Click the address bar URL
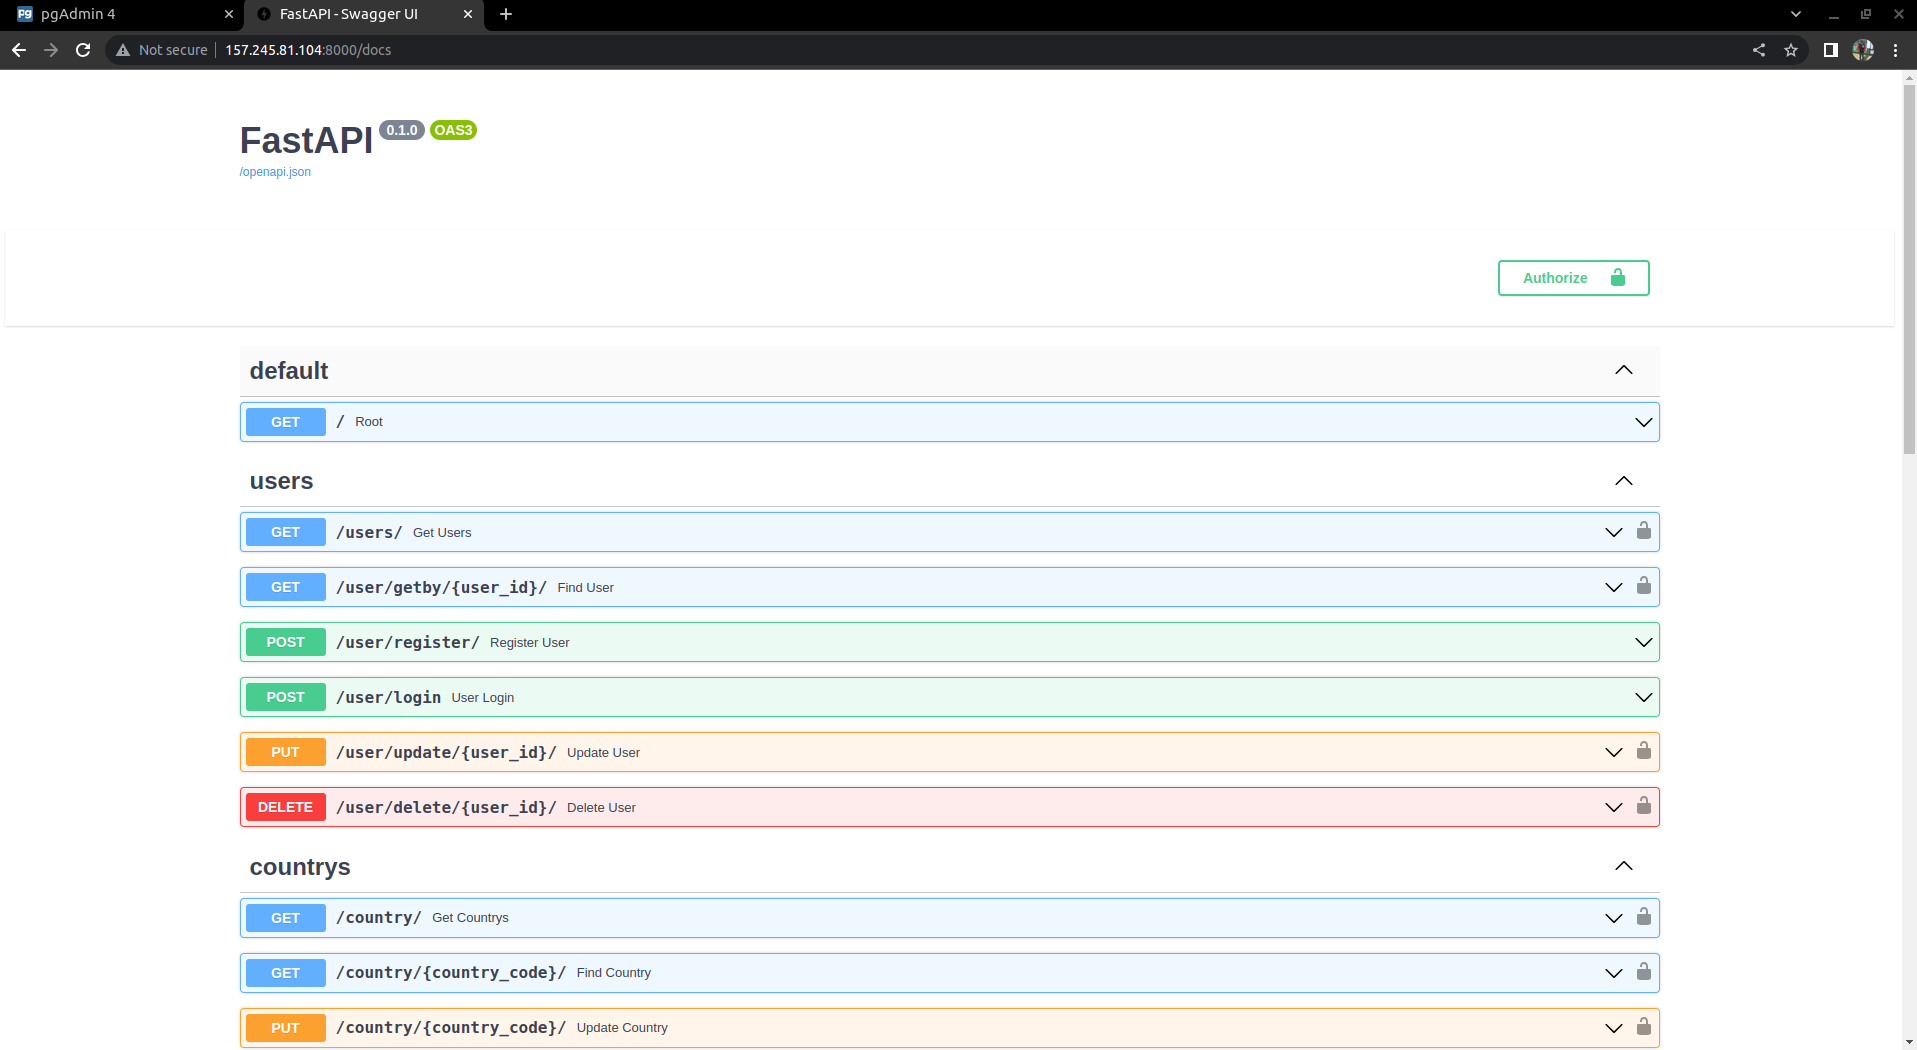Screen dimensions: 1917x1050 (308, 50)
